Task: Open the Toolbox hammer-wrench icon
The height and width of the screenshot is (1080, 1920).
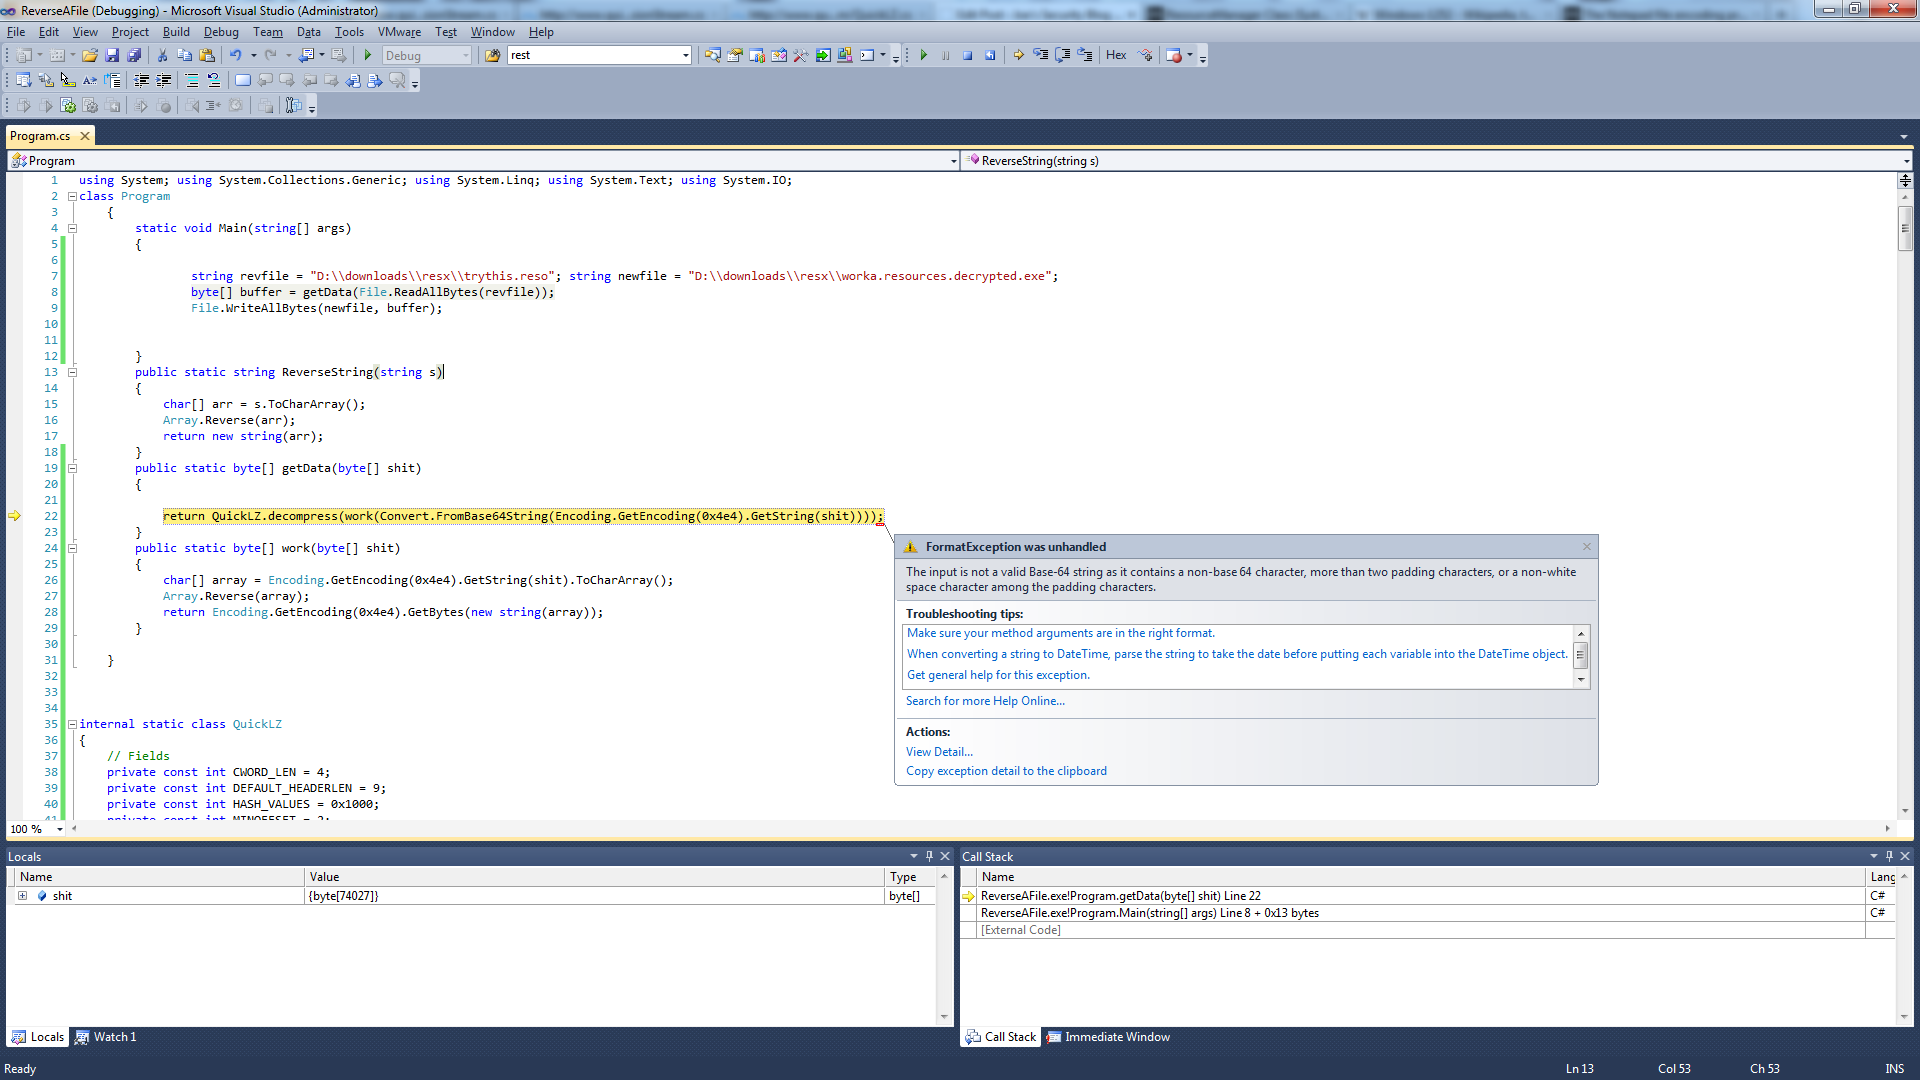Action: point(801,55)
